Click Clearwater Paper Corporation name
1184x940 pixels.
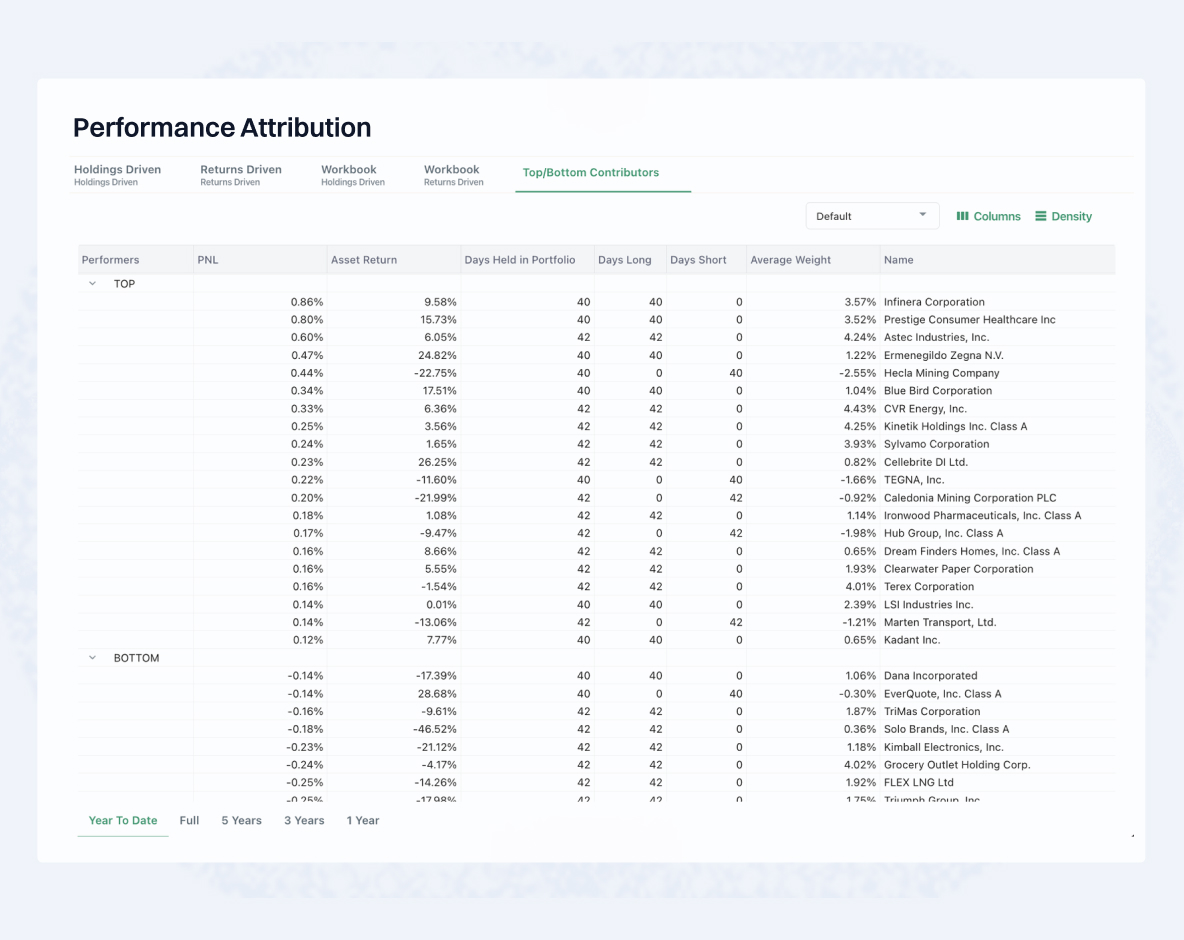click(958, 569)
